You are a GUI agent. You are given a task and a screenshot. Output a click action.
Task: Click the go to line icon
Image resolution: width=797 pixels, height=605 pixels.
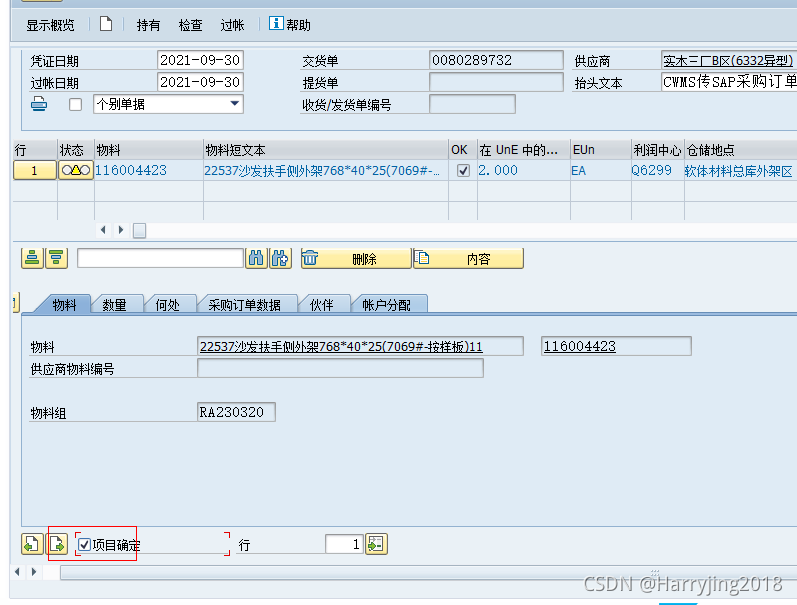(376, 544)
